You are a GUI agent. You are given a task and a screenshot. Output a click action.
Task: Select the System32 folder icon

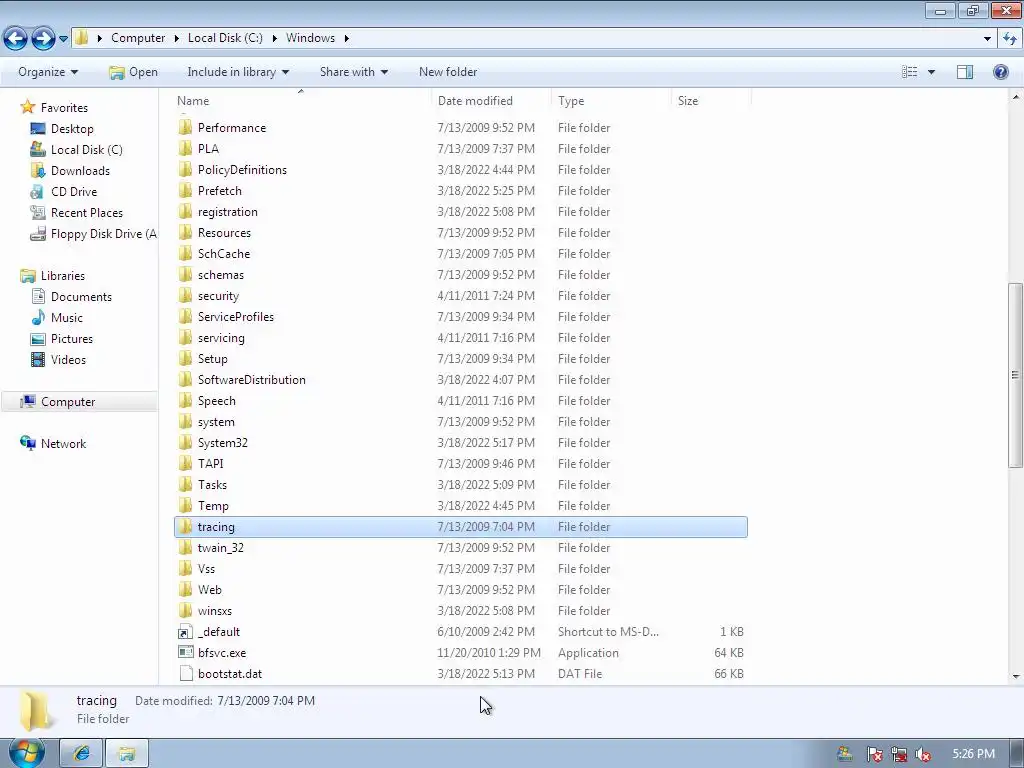pos(185,442)
